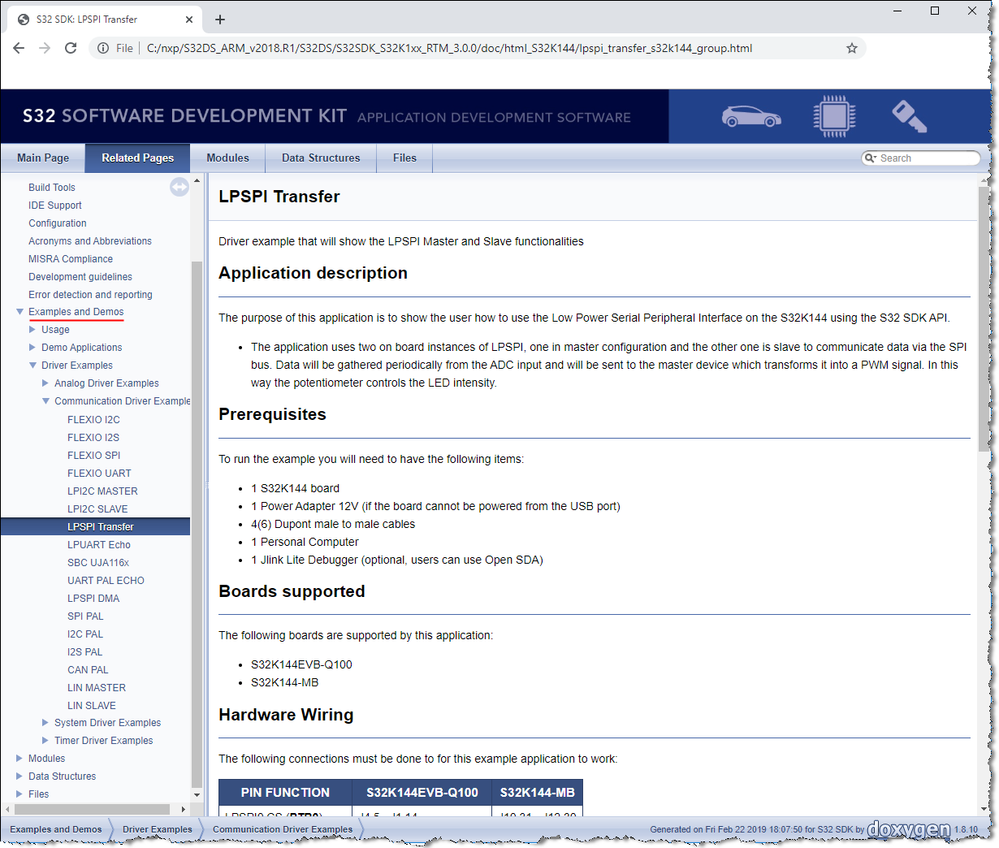Toggle the sidebar sync circle button
Screen dimensions: 999x848
click(x=179, y=187)
